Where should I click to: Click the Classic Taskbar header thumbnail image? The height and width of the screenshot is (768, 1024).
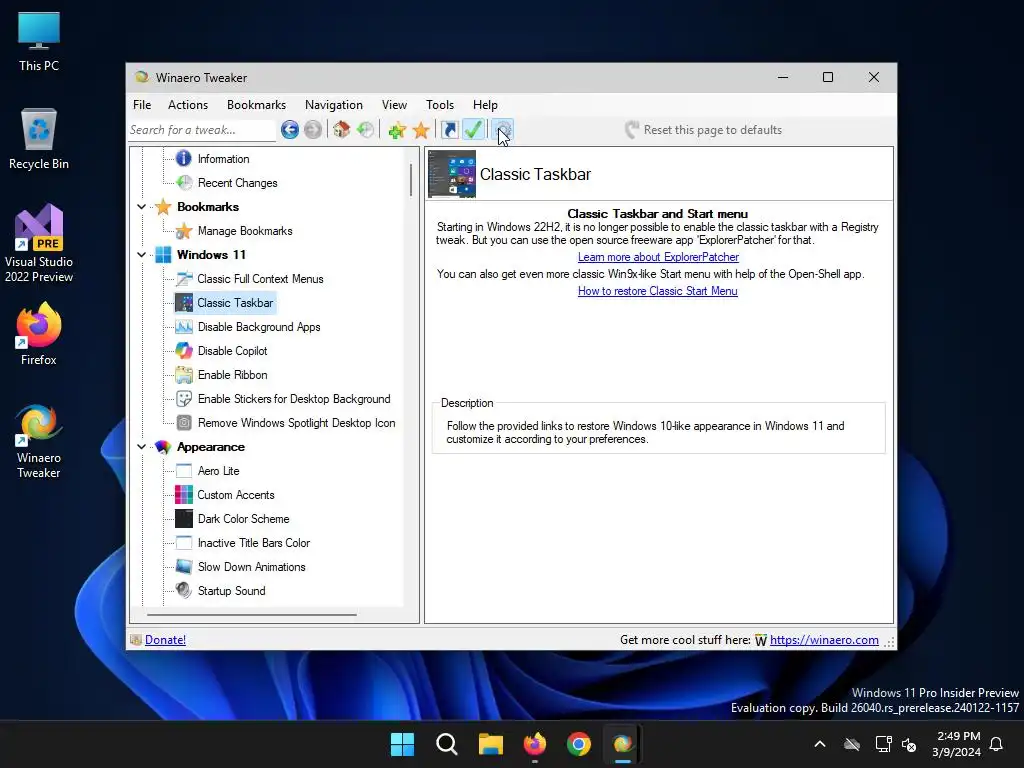click(x=452, y=174)
